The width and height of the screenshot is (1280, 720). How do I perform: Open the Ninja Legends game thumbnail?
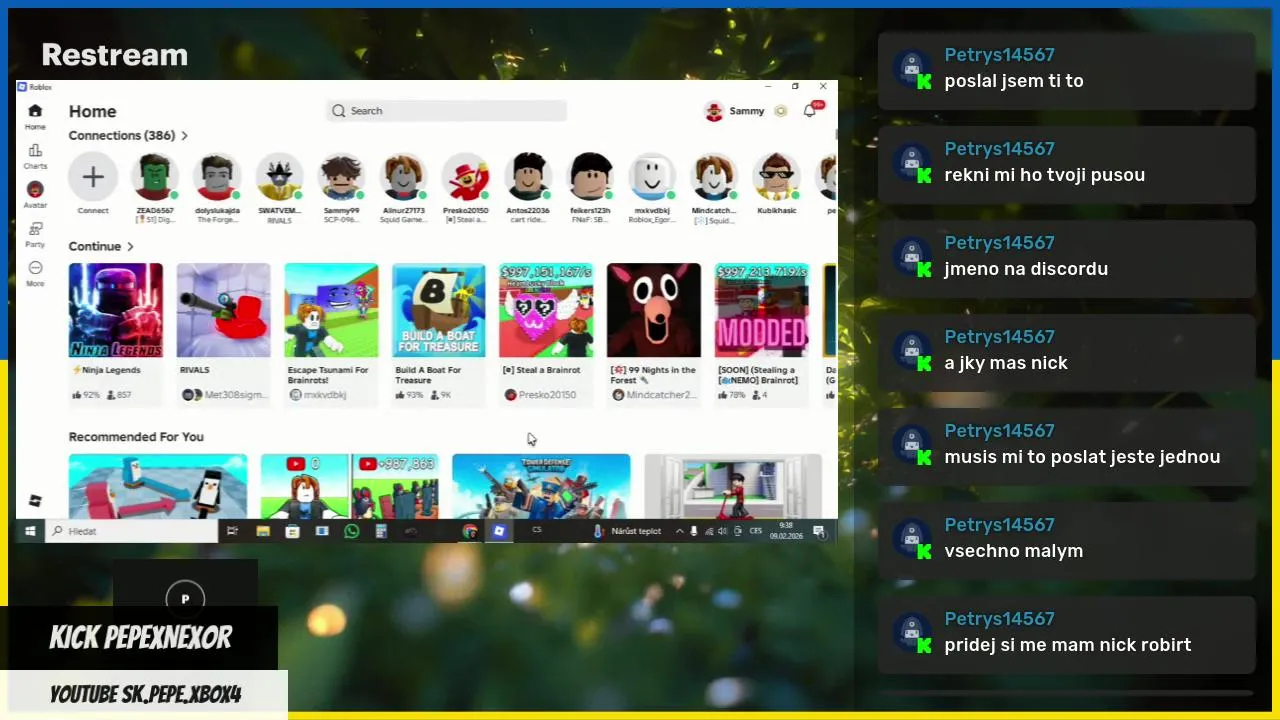click(116, 310)
